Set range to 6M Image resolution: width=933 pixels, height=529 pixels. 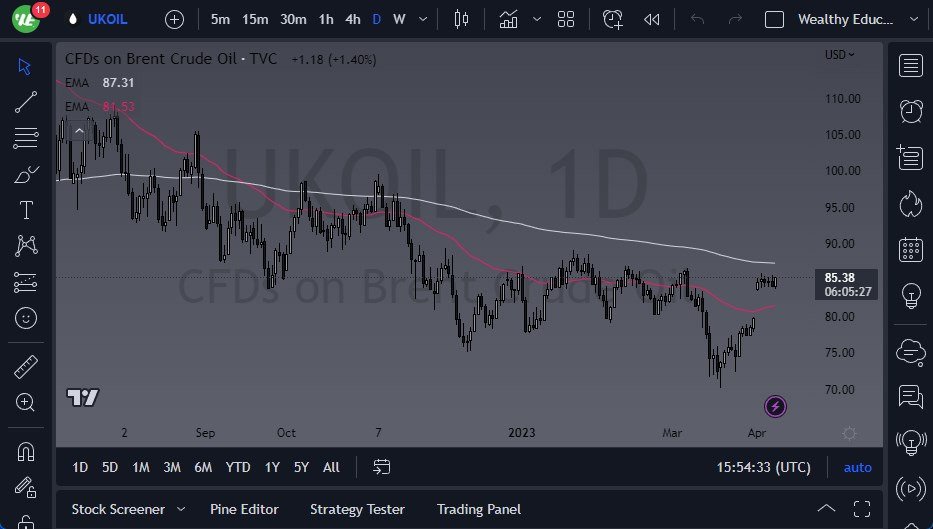tap(203, 467)
